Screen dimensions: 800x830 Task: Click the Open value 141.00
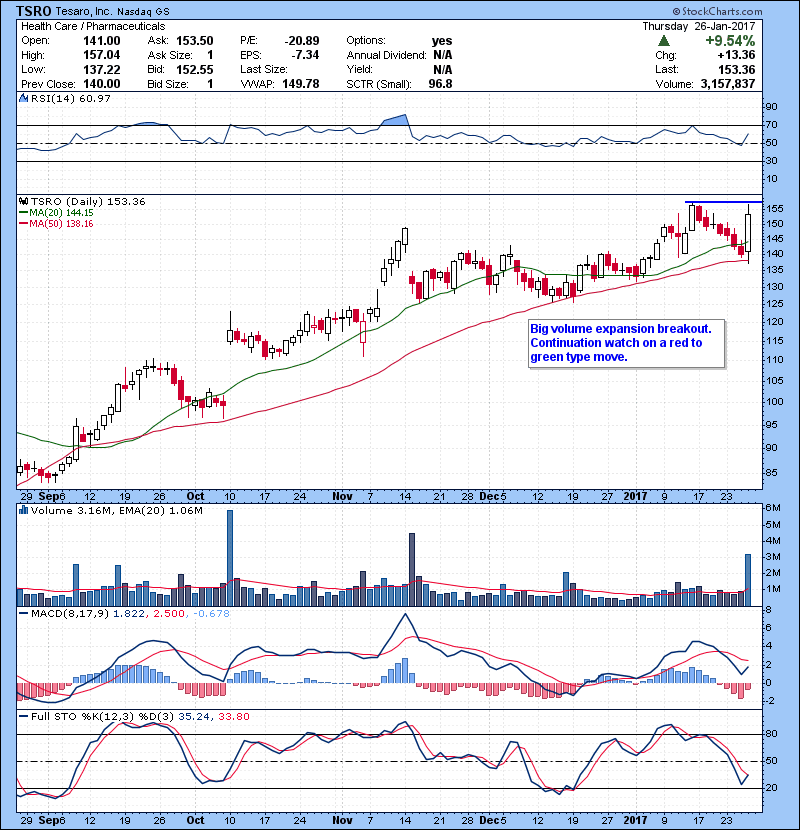(102, 41)
